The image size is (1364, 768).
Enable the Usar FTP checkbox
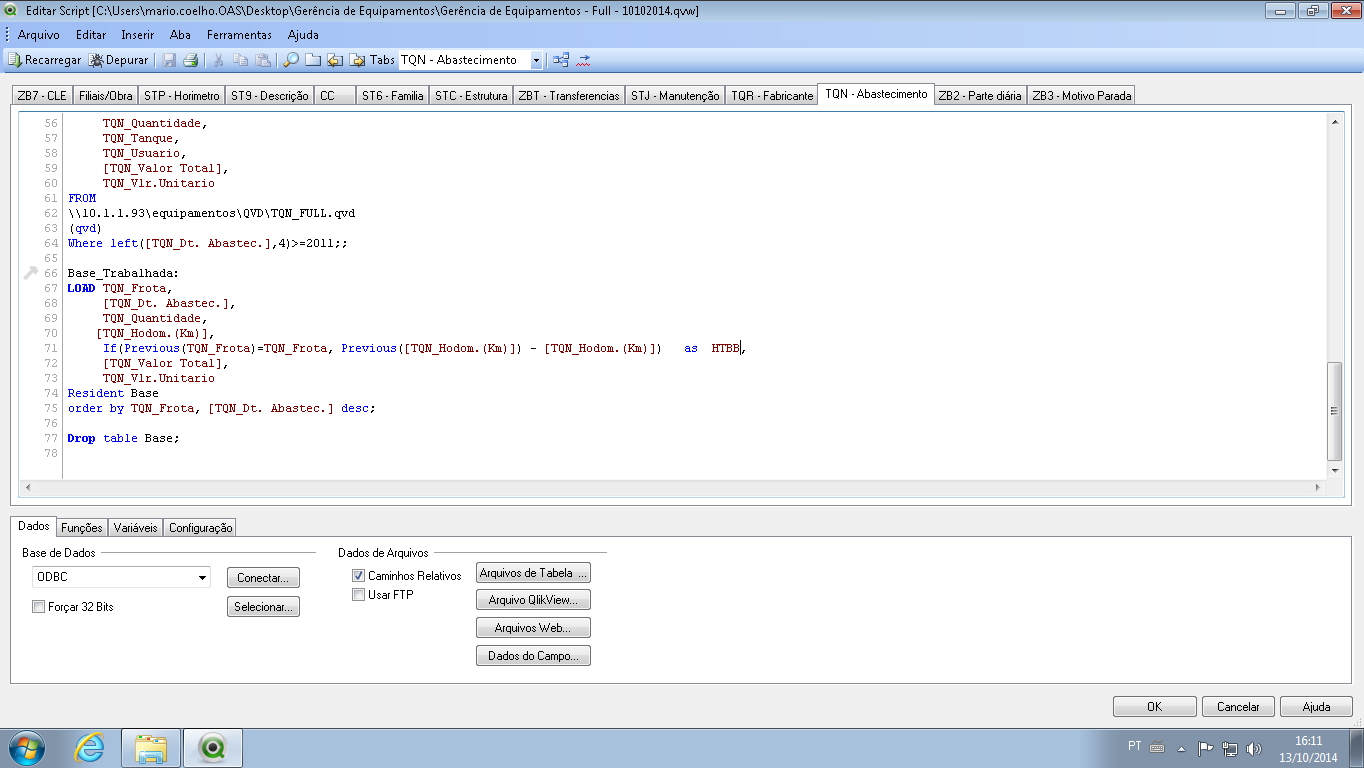pos(358,595)
